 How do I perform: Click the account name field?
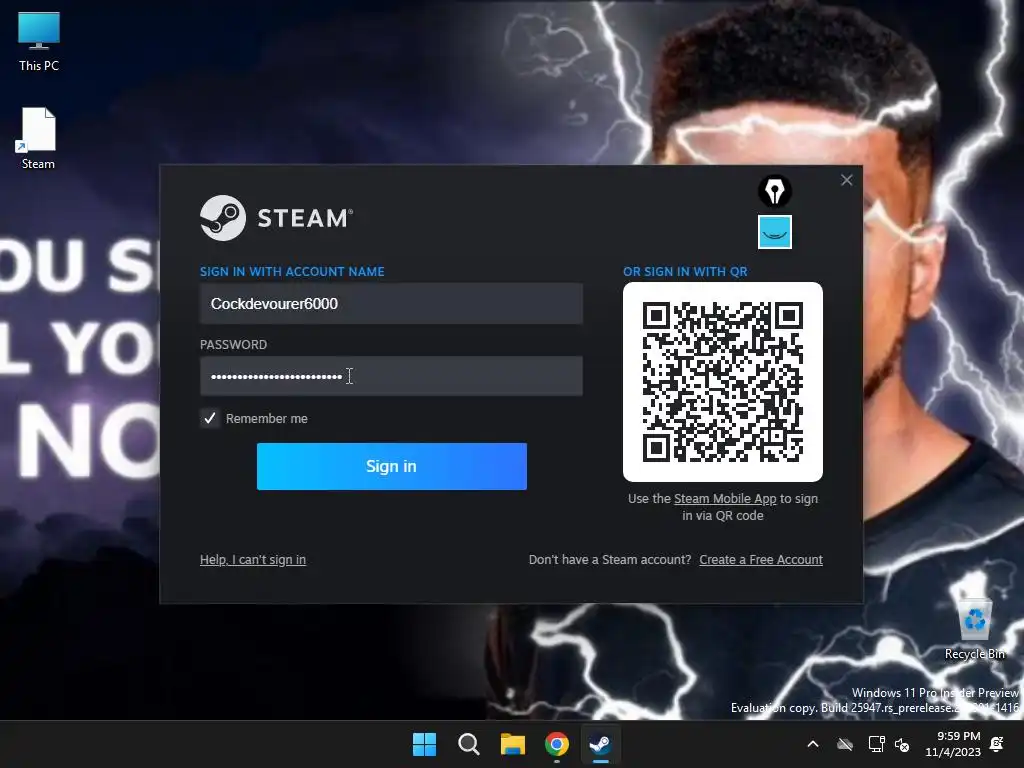[x=391, y=304]
